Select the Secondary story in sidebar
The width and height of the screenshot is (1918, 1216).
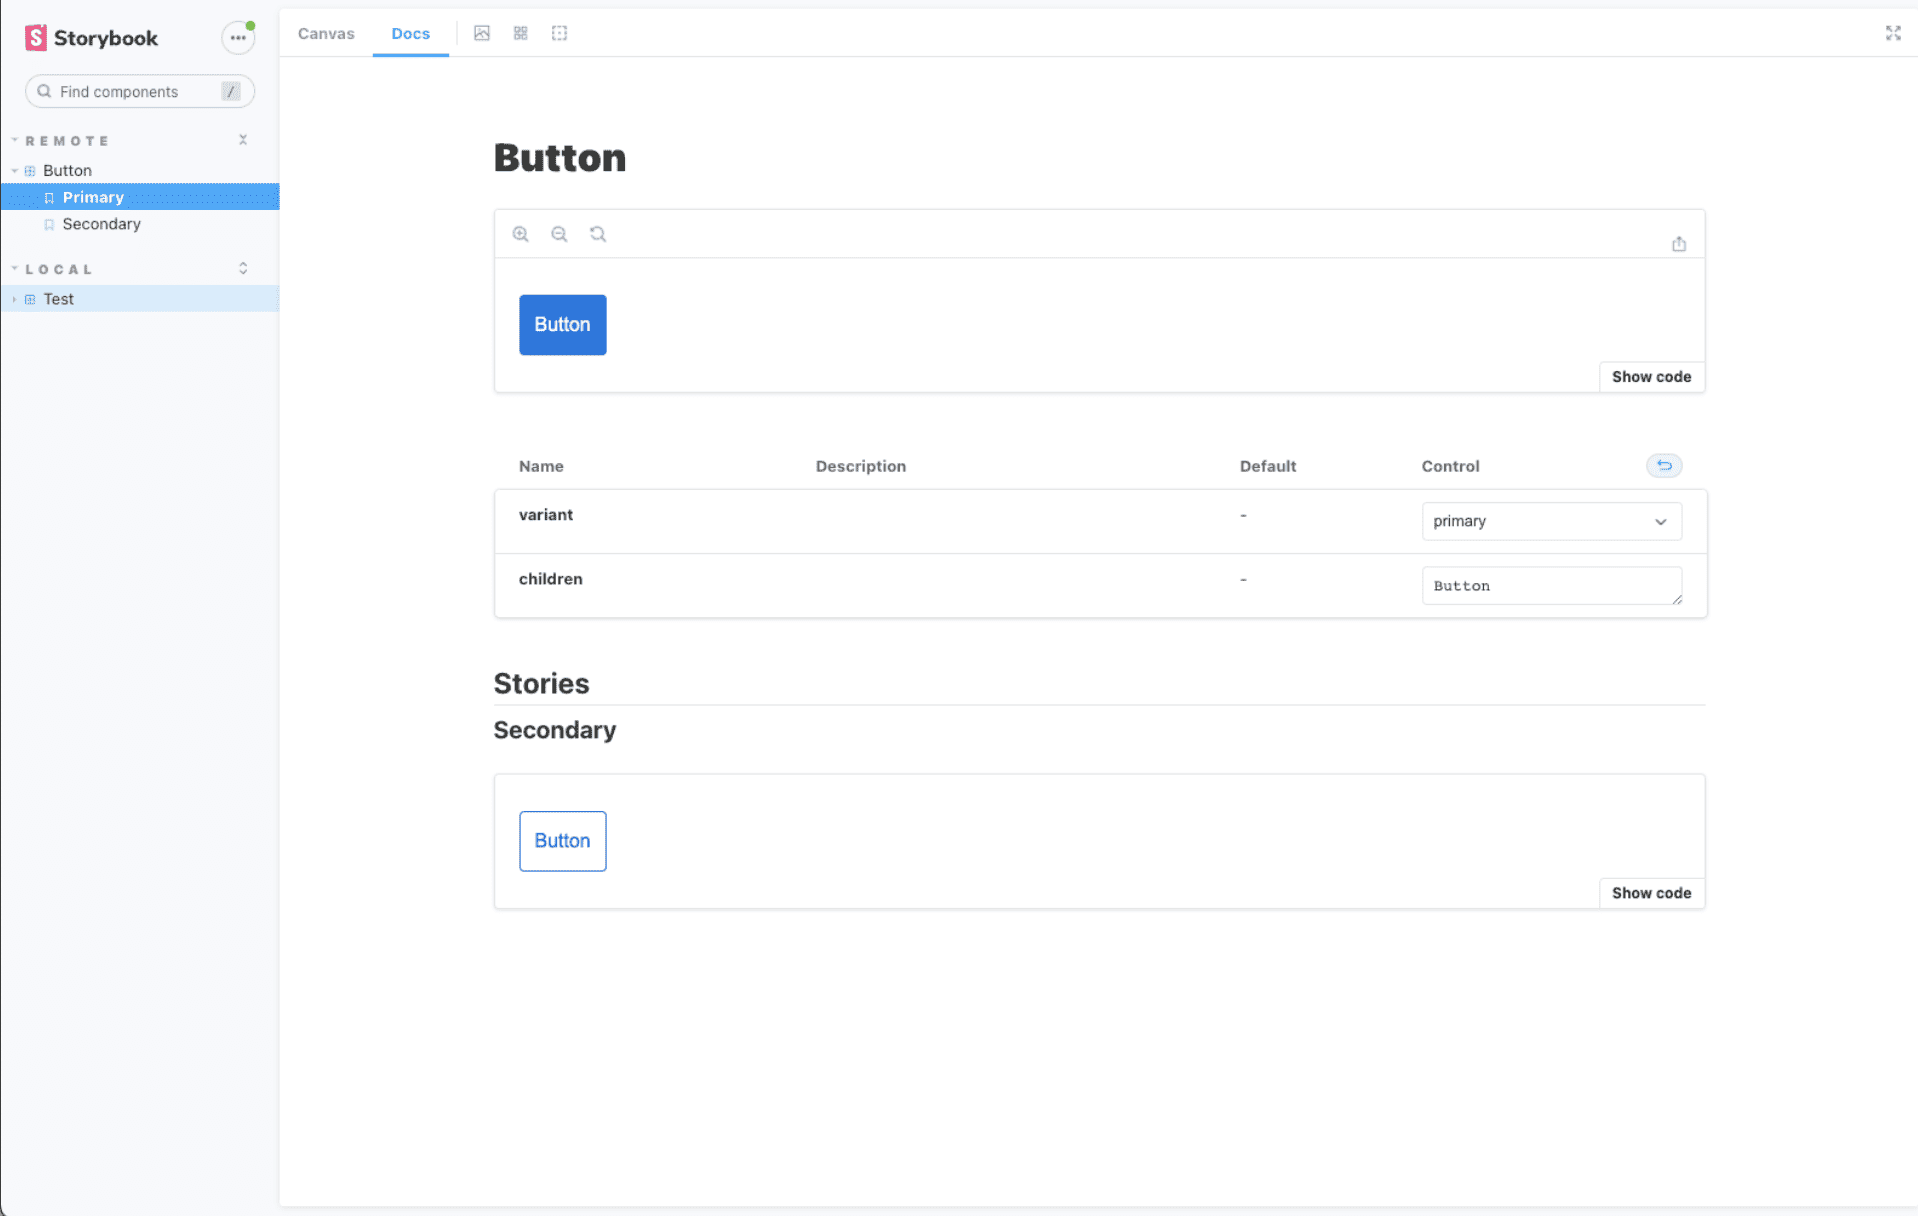pos(101,224)
